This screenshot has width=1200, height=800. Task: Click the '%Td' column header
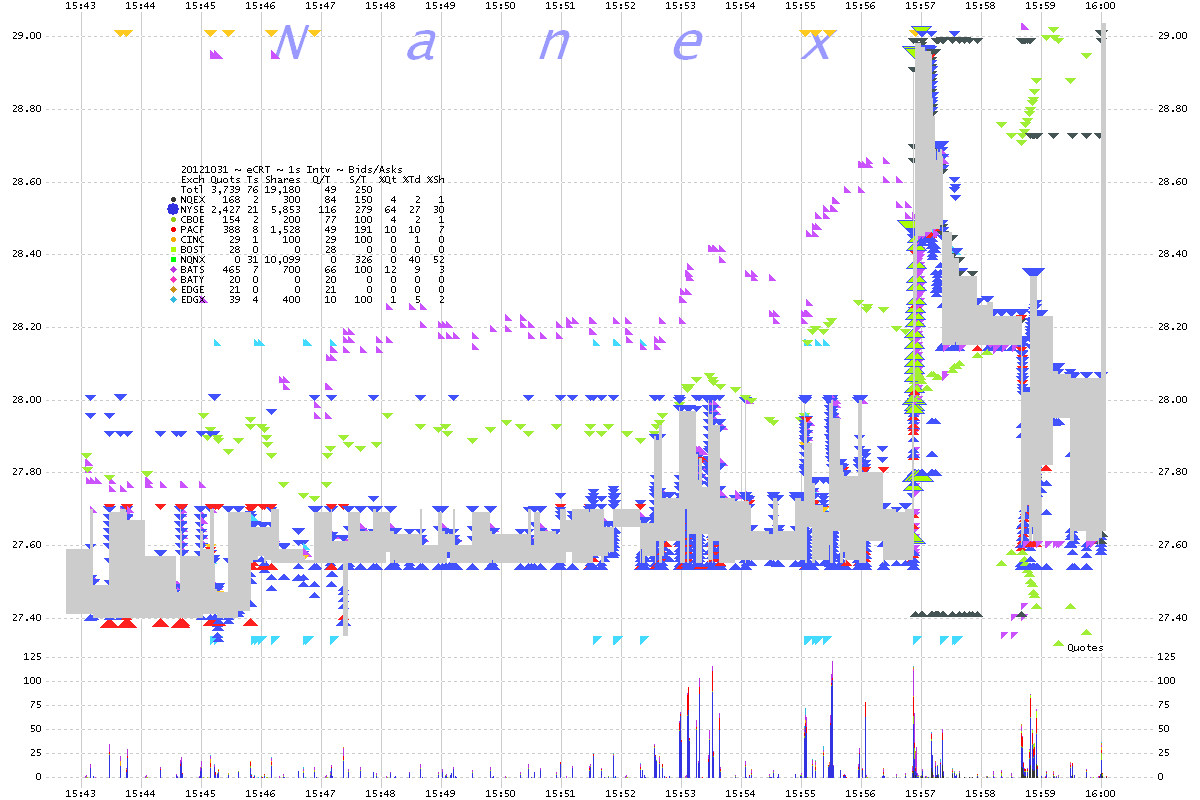pyautogui.click(x=413, y=180)
